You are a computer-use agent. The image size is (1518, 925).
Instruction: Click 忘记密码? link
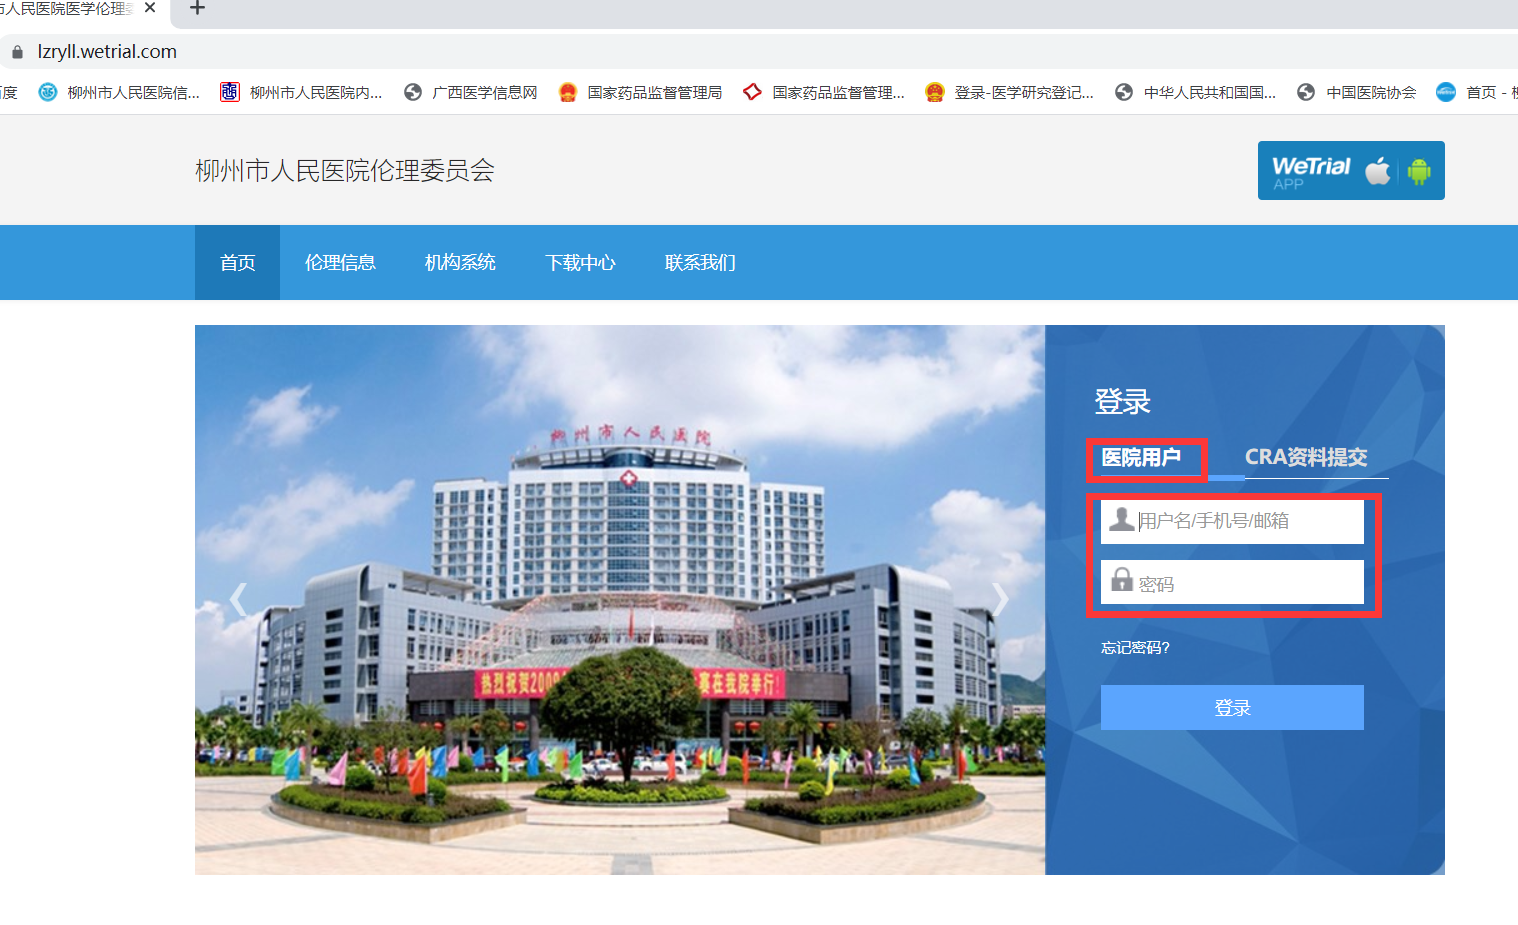coord(1135,648)
